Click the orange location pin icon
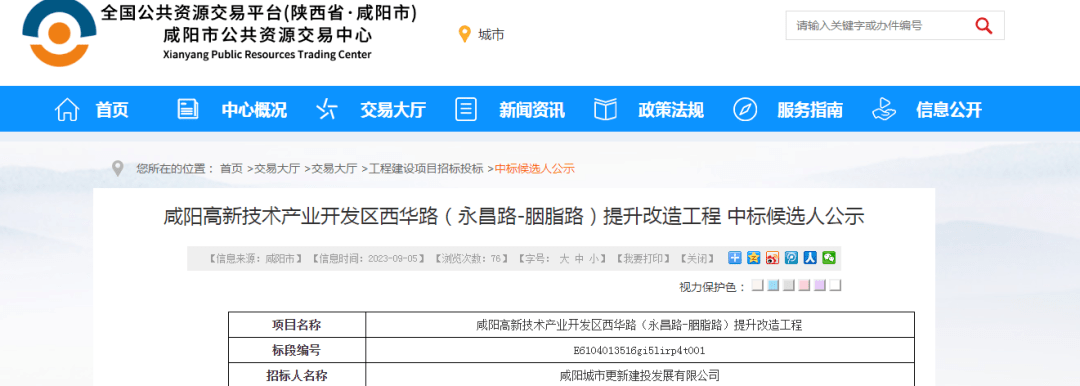The image size is (1080, 386). pos(465,34)
